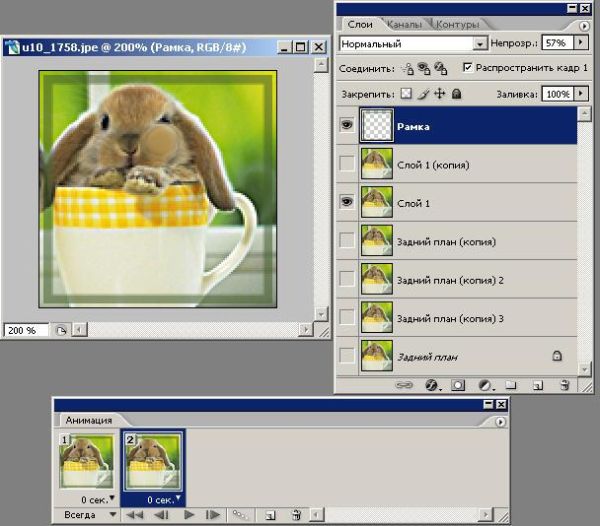
Task: Click the Непрозр. 57% opacity field
Action: pos(557,43)
